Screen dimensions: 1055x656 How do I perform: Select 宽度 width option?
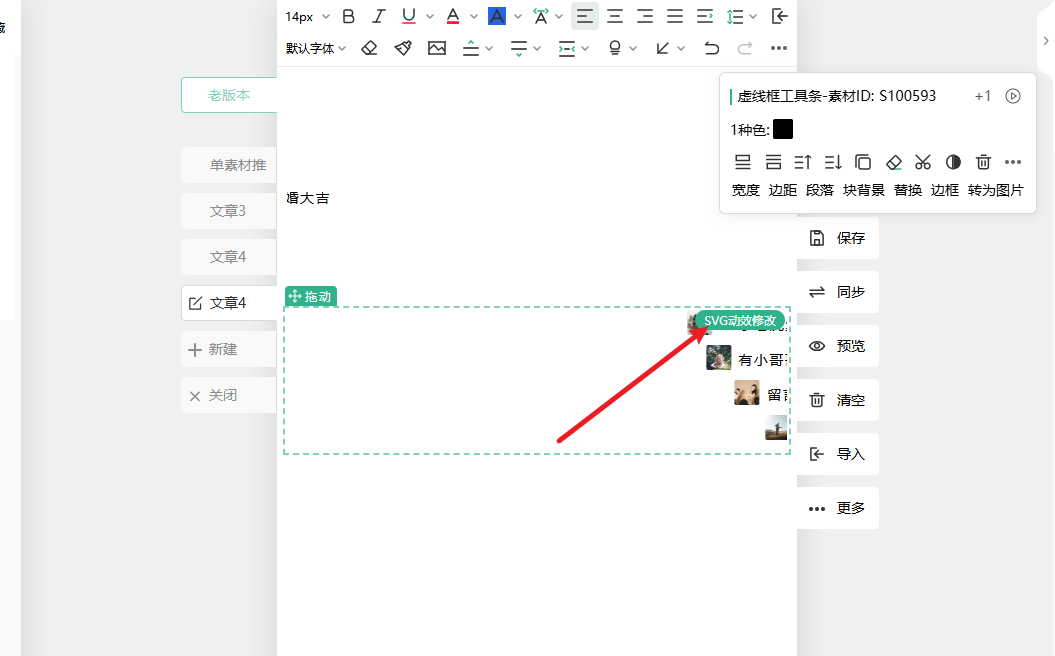[745, 190]
